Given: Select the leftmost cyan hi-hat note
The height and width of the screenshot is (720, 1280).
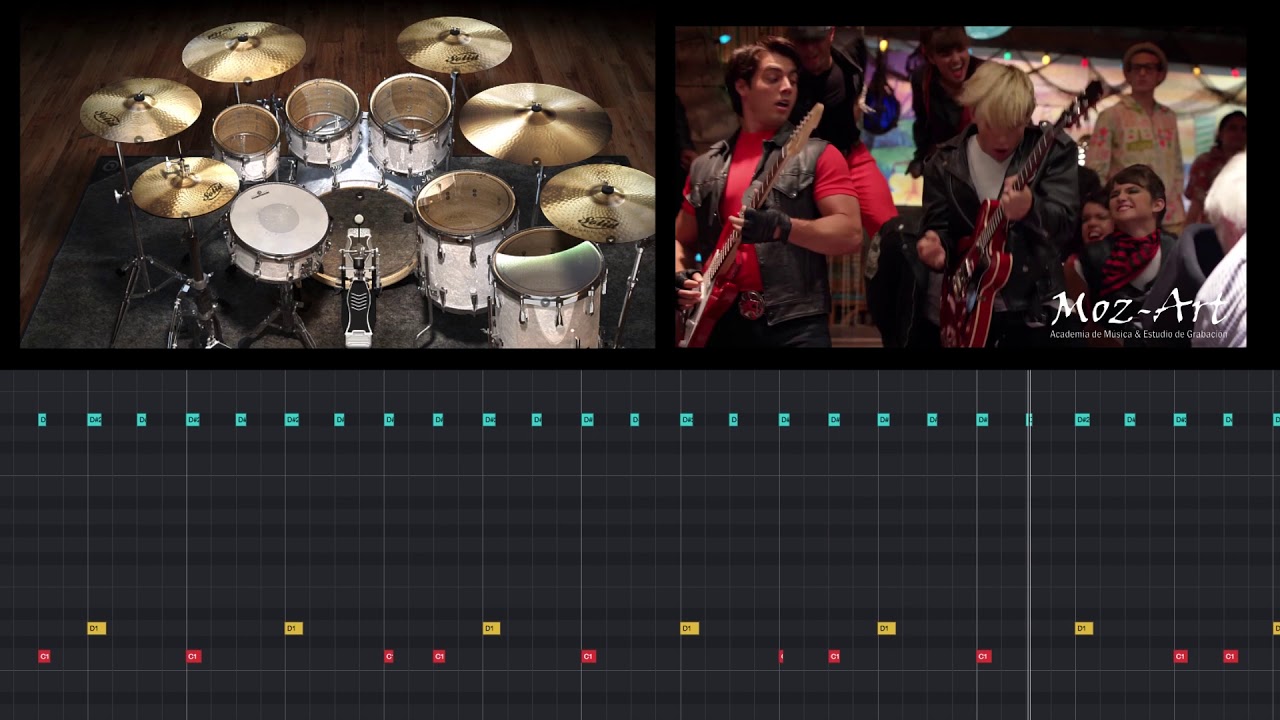Looking at the screenshot, I should [42, 419].
